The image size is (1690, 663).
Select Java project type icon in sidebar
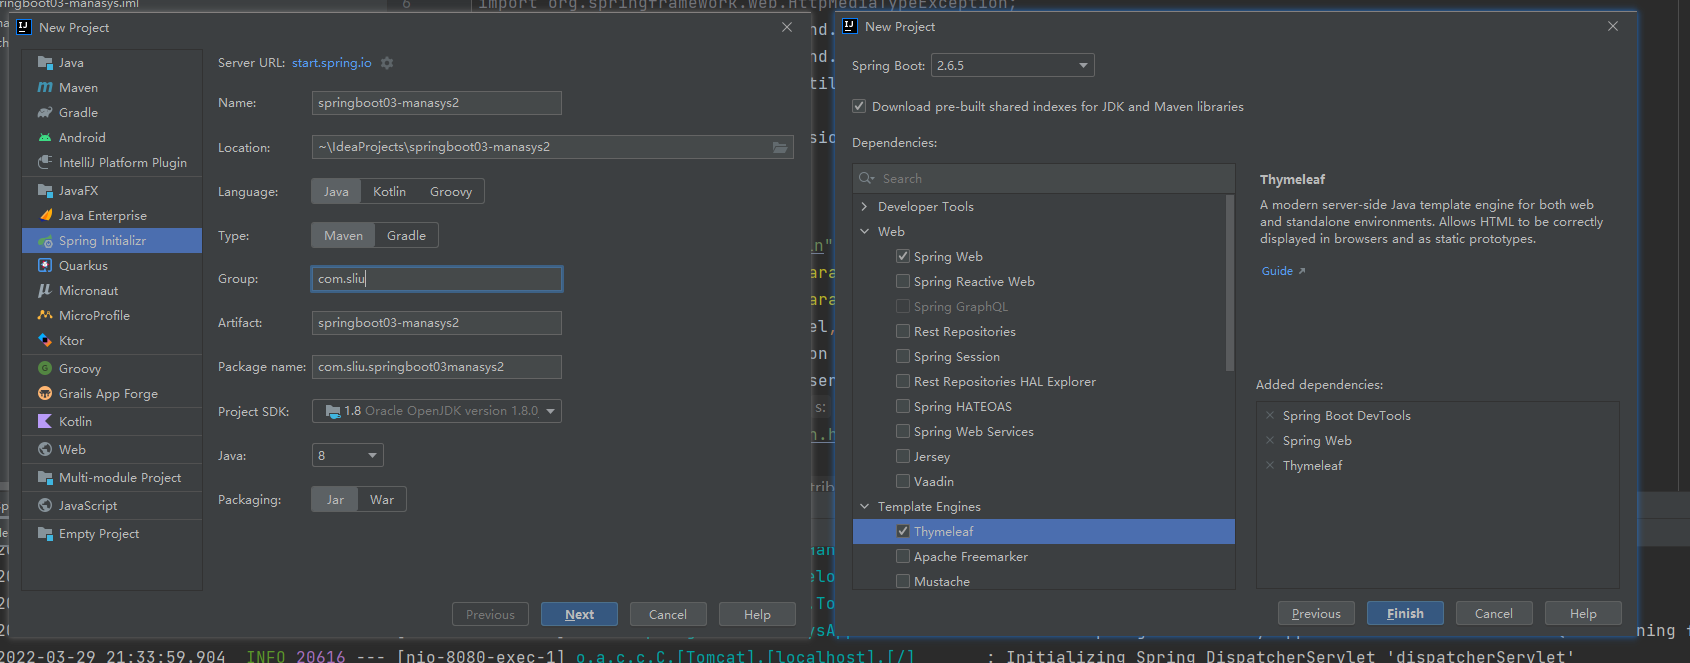(45, 62)
